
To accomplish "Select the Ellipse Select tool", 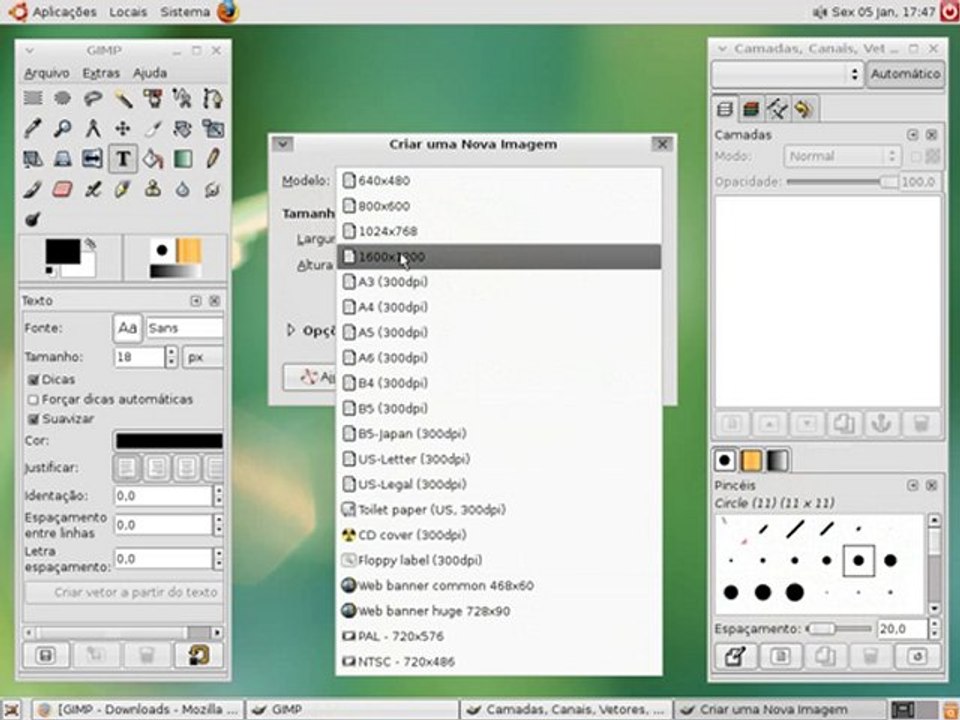I will coord(62,98).
